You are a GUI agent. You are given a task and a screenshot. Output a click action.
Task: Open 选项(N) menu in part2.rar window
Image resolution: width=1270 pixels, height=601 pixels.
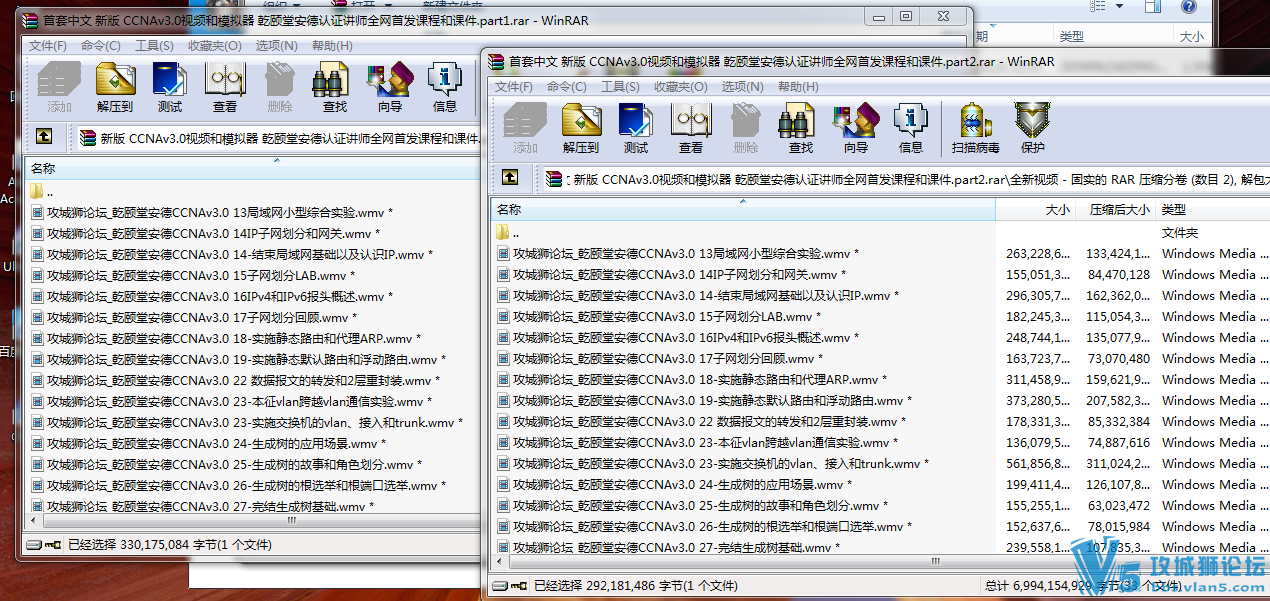[742, 86]
